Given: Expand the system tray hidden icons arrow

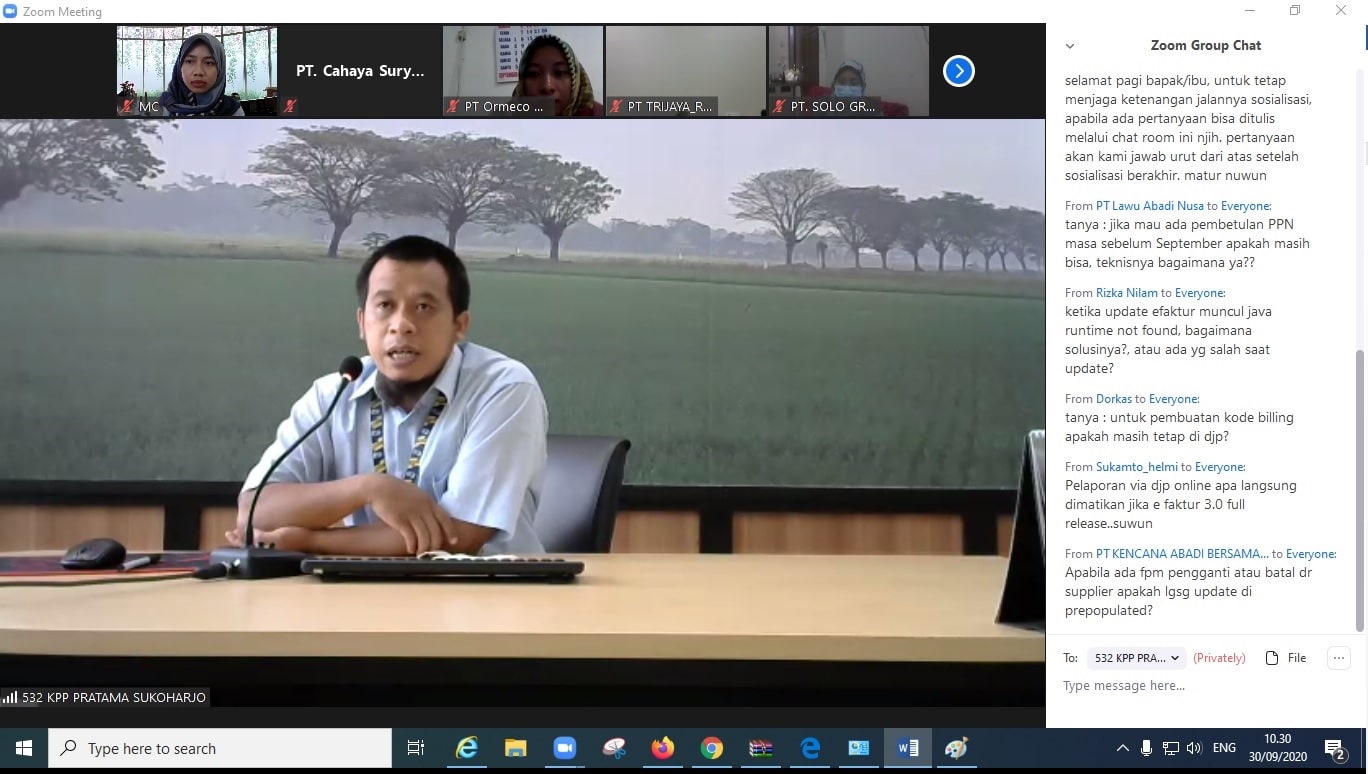Looking at the screenshot, I should pyautogui.click(x=1122, y=748).
